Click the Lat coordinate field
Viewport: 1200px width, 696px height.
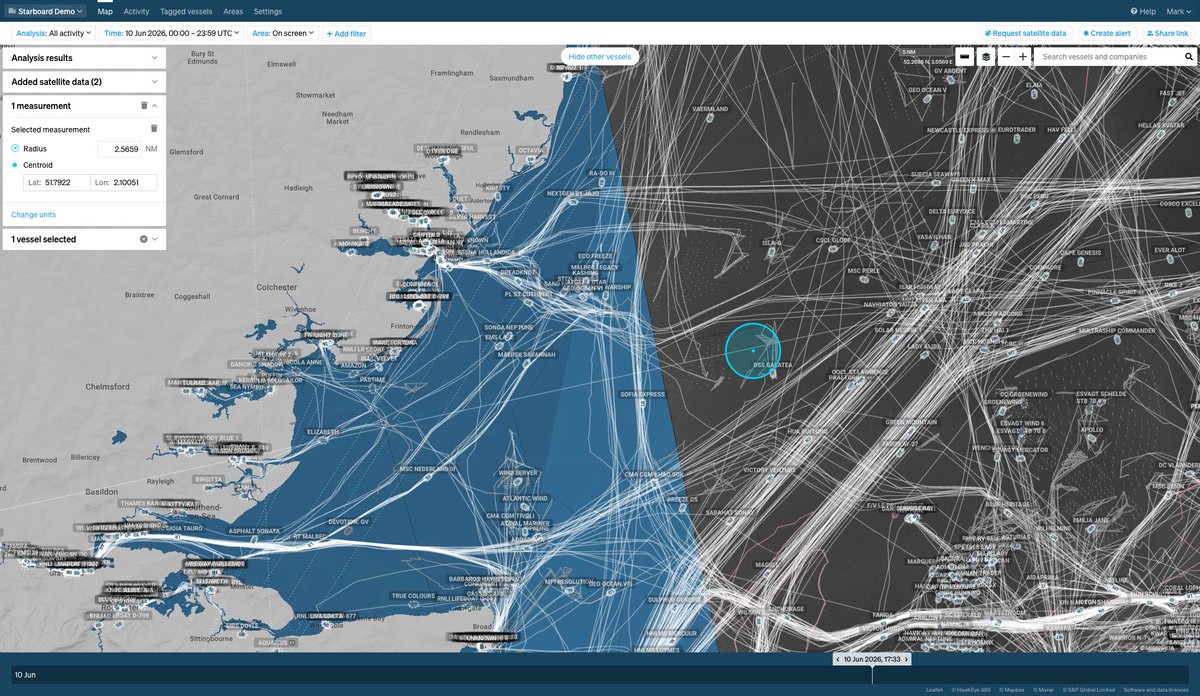point(56,183)
